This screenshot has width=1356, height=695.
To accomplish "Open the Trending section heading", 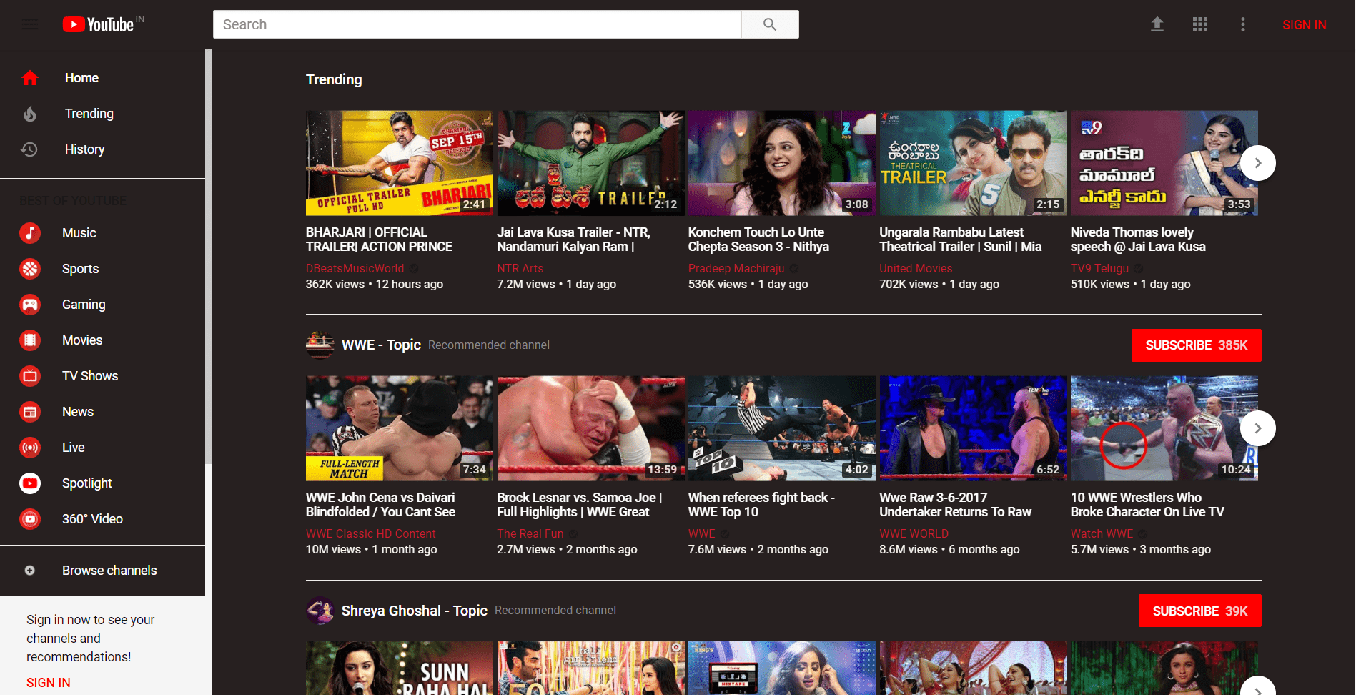I will 334,79.
